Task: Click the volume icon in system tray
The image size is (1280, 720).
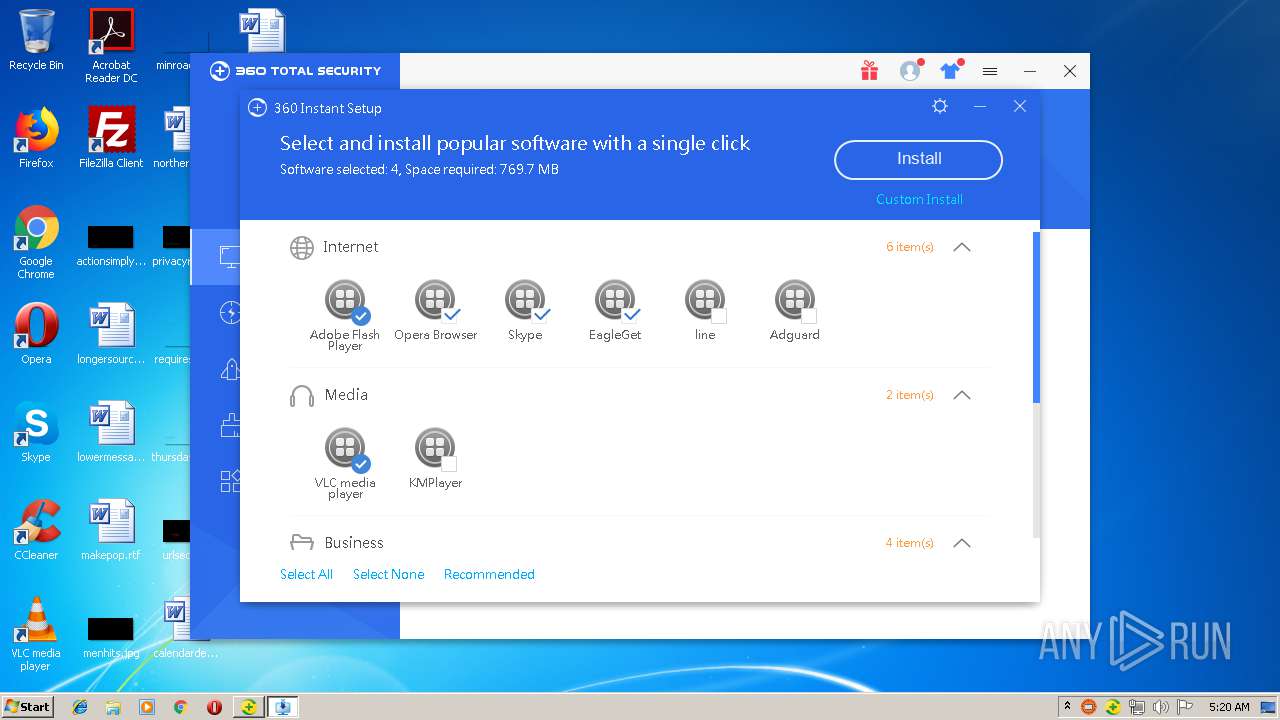Action: pos(1161,707)
